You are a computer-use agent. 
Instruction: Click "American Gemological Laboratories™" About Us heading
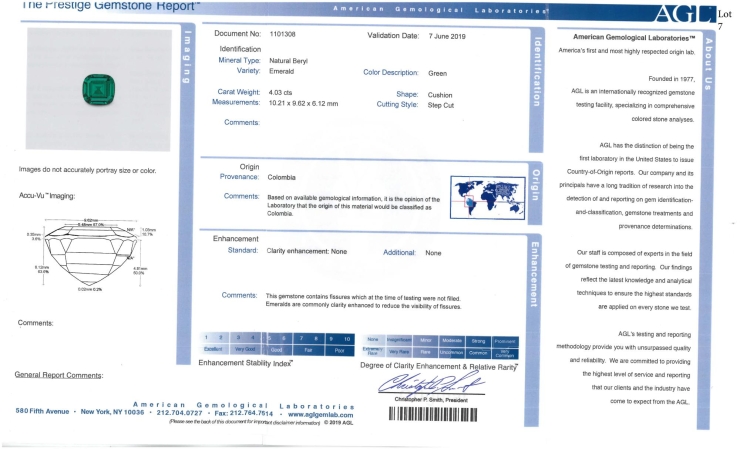coord(634,37)
